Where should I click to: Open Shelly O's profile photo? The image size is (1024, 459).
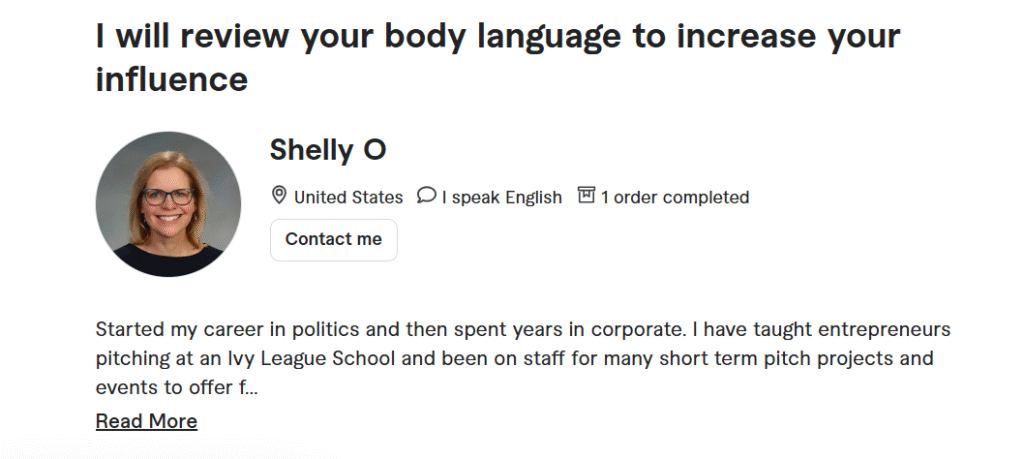tap(168, 204)
